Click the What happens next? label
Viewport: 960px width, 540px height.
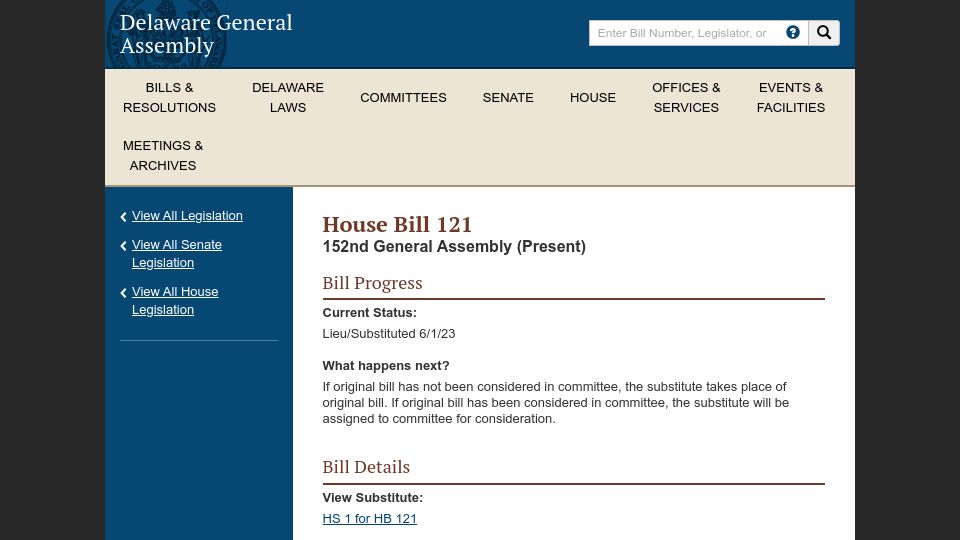[x=386, y=366]
